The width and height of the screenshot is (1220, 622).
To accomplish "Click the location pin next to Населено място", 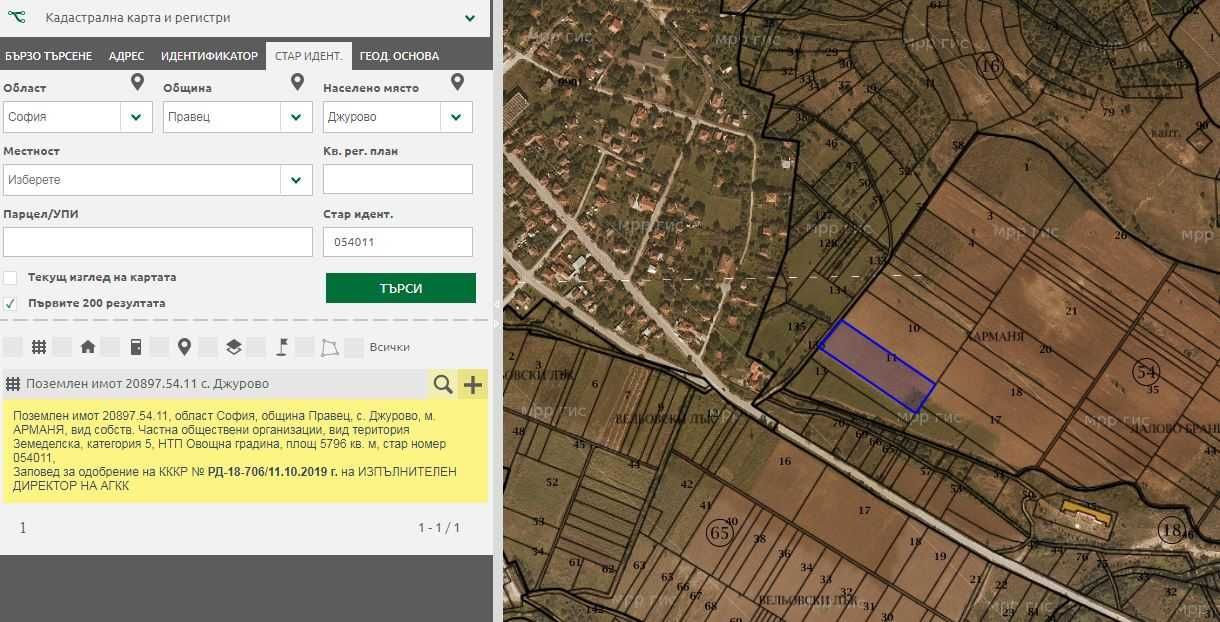I will 457,82.
